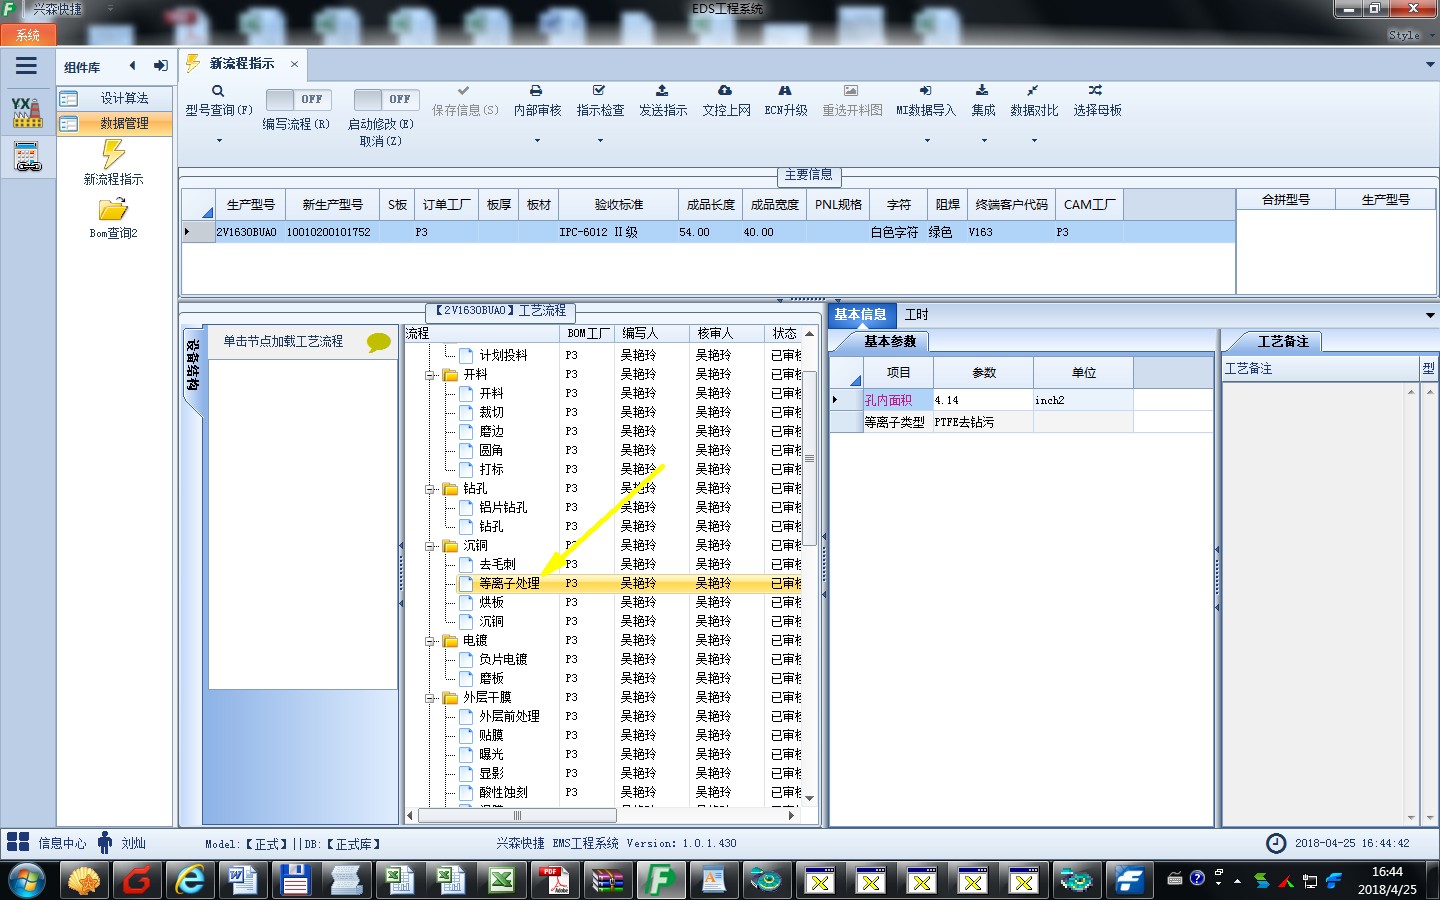Click the process tree scroll down arrow
This screenshot has width=1440, height=900.
coord(810,797)
